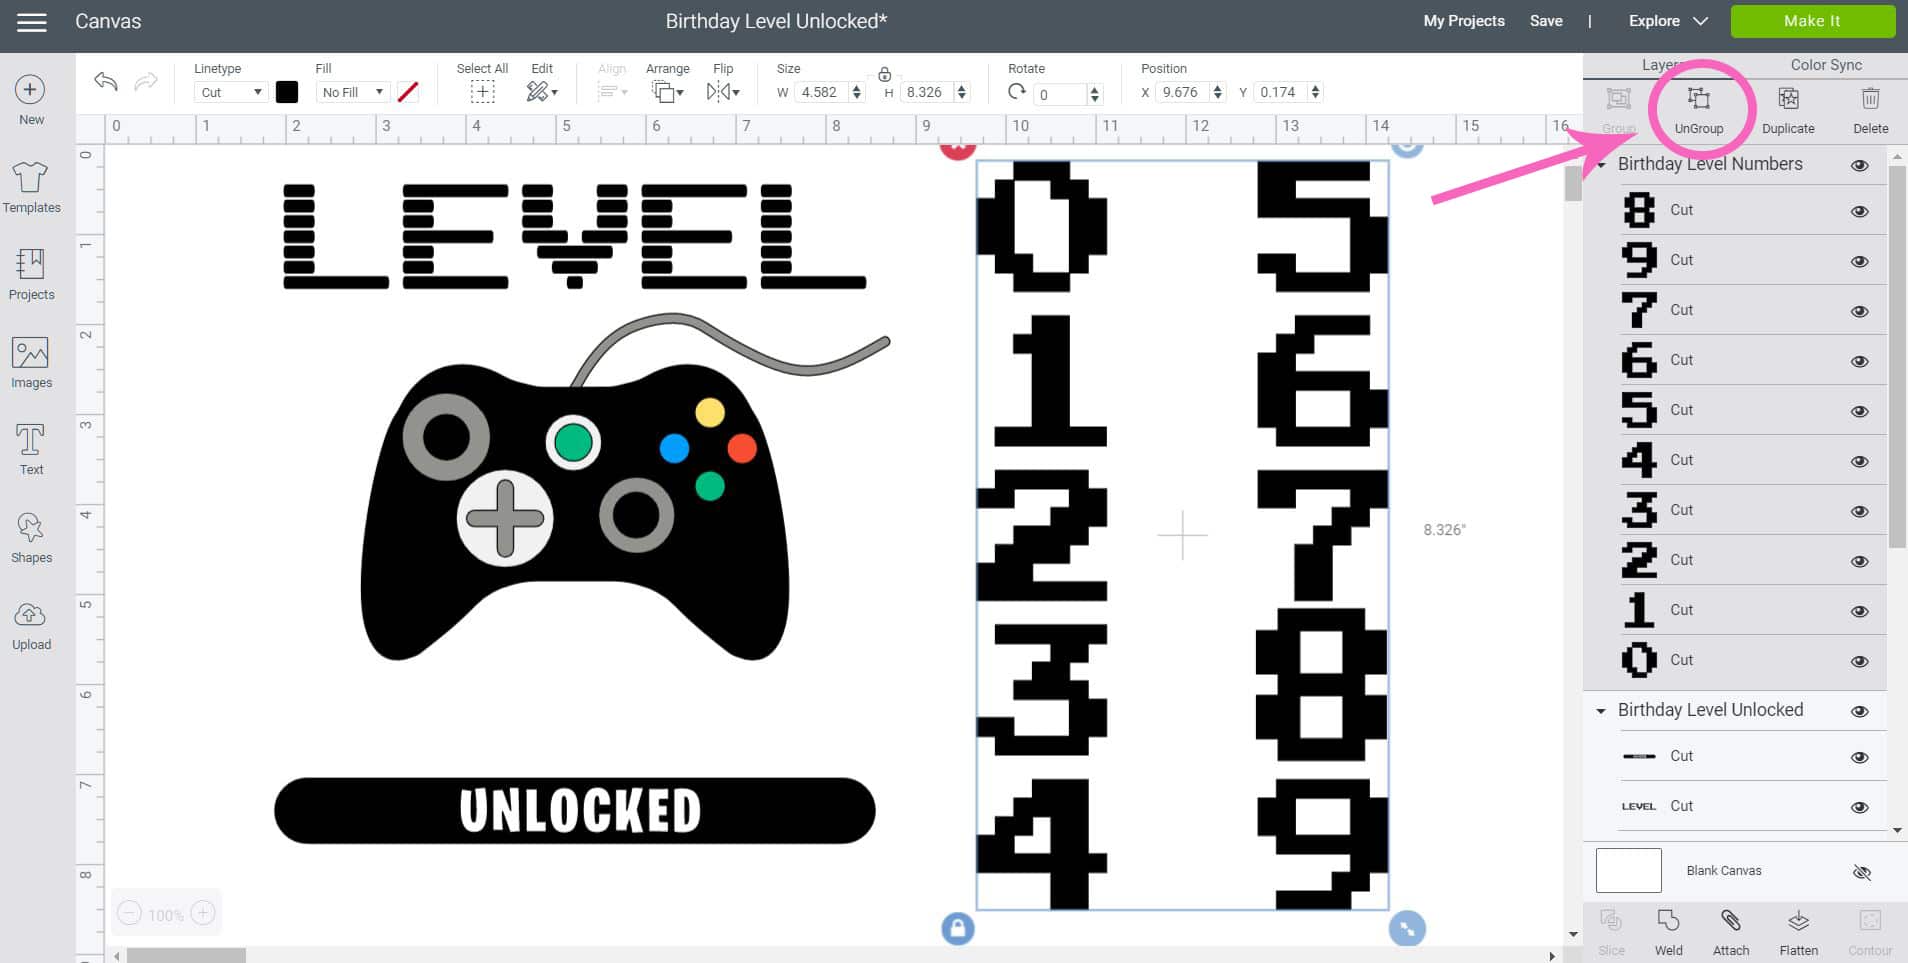This screenshot has width=1908, height=963.
Task: Hide the number 5 Cut layer
Action: 1860,411
